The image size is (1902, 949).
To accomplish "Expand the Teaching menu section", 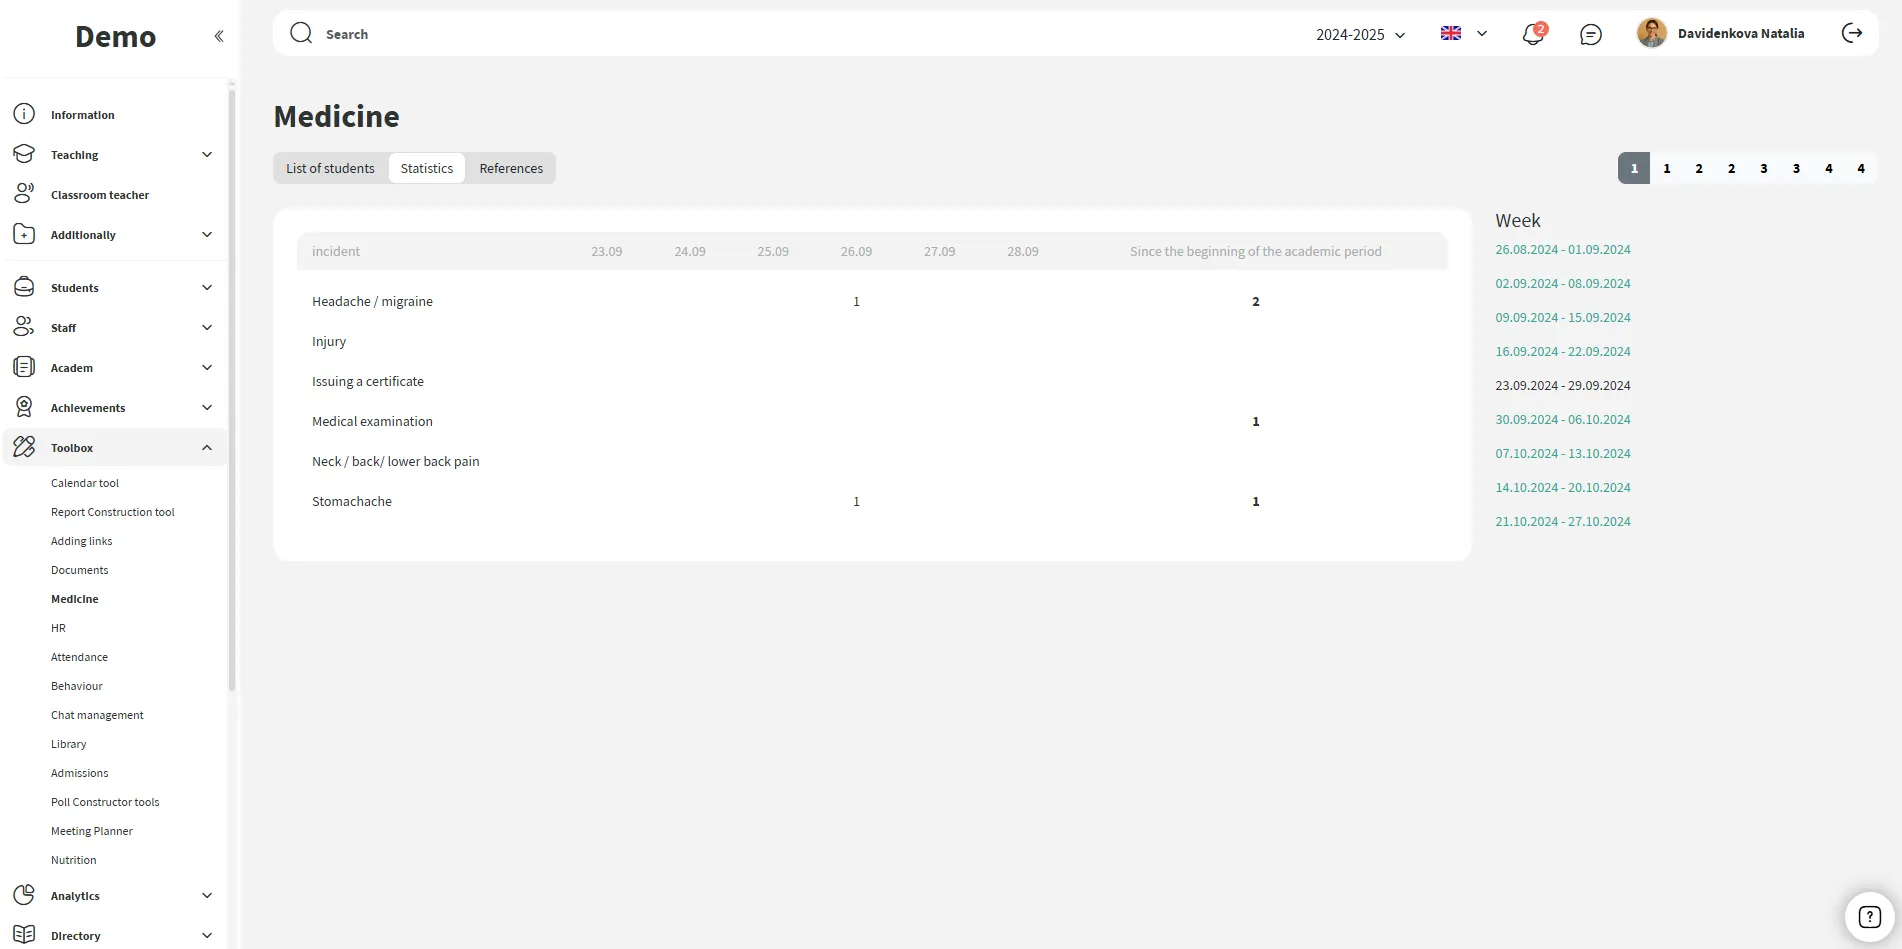I will click(207, 155).
